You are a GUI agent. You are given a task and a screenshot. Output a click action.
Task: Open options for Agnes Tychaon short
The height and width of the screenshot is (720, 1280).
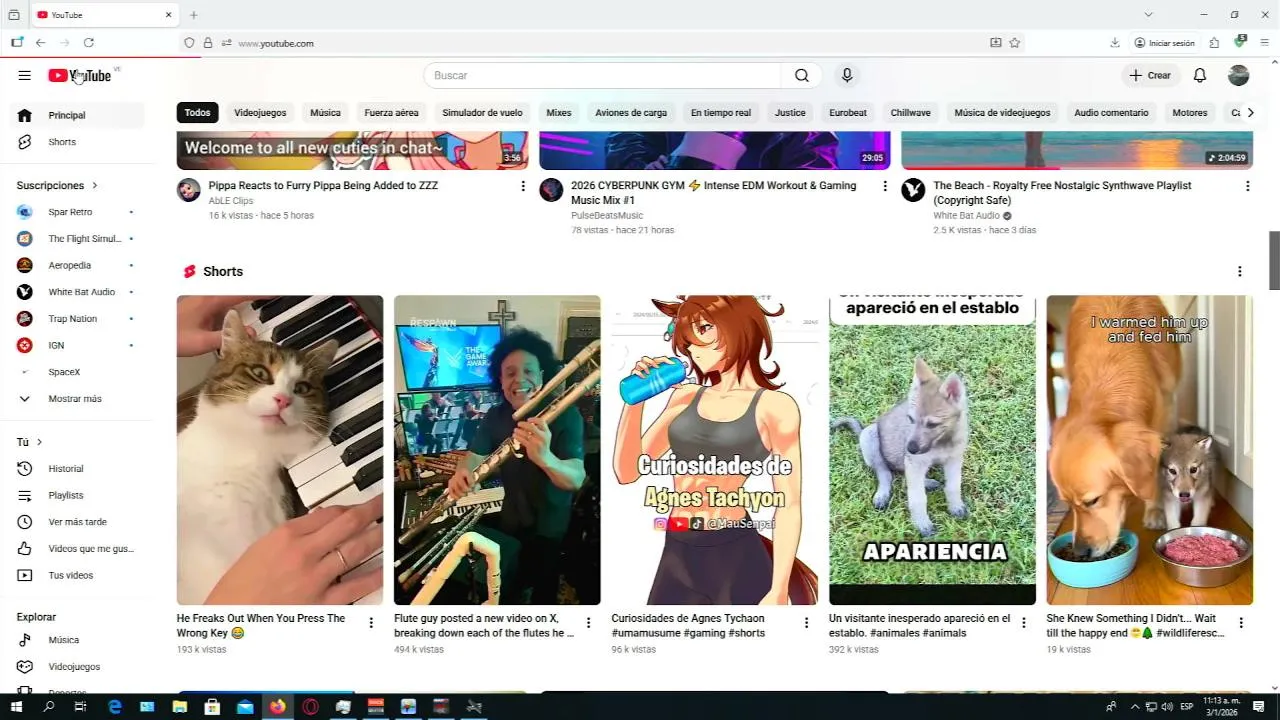pyautogui.click(x=806, y=623)
